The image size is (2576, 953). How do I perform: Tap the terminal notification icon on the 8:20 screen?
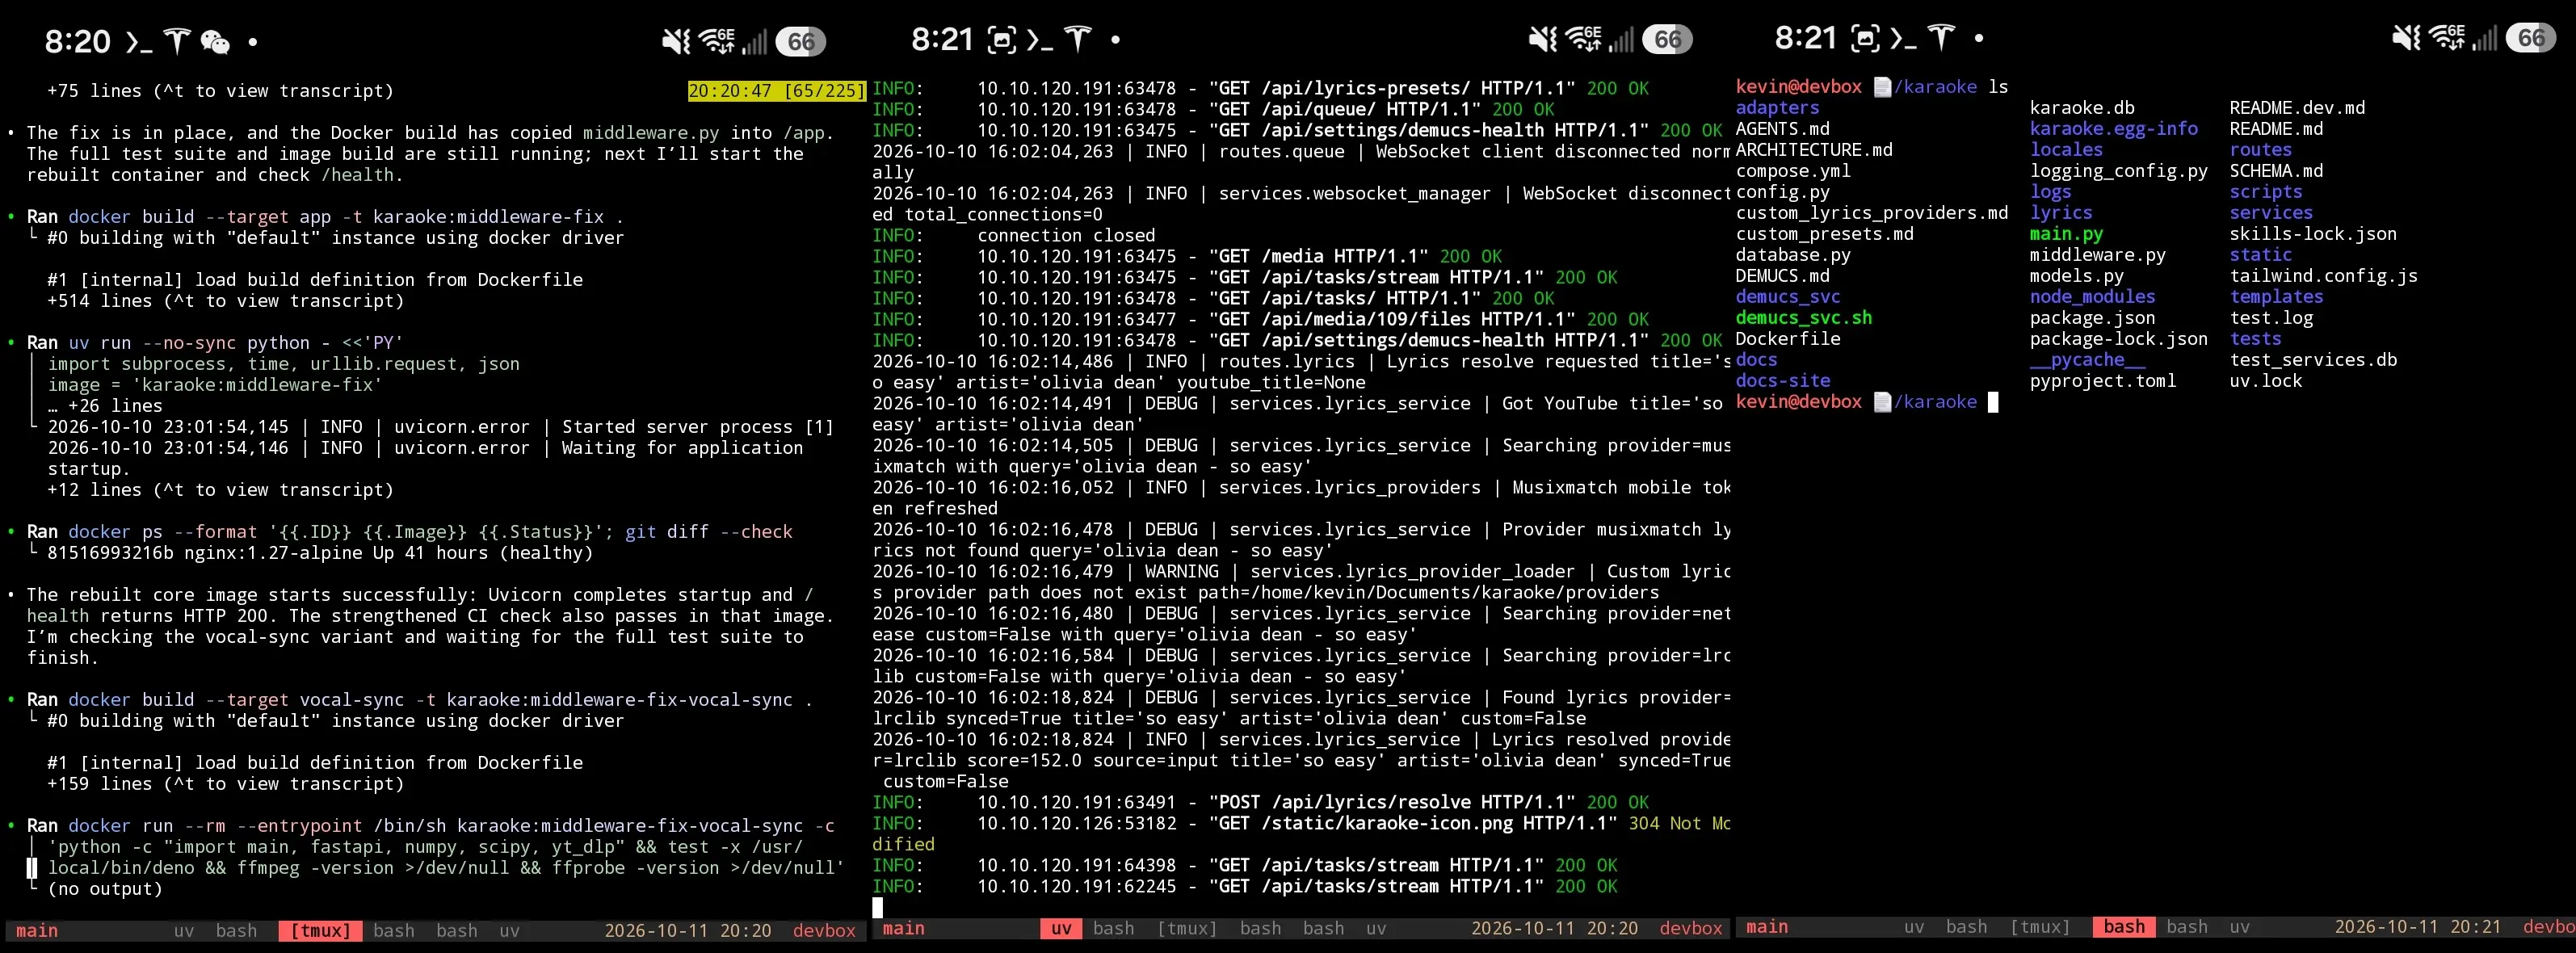click(x=139, y=42)
